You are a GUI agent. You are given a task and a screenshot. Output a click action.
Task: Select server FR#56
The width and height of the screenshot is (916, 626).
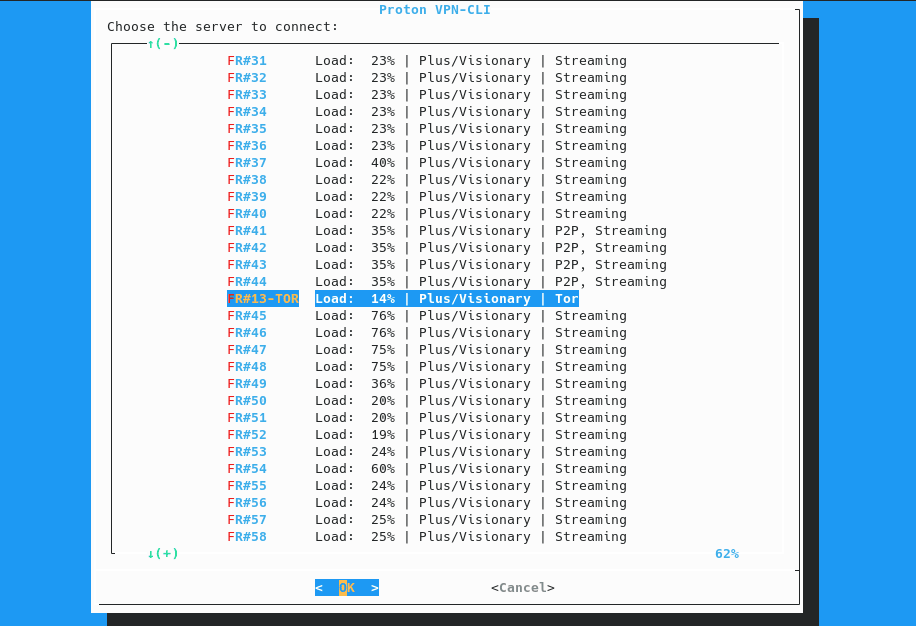click(427, 502)
